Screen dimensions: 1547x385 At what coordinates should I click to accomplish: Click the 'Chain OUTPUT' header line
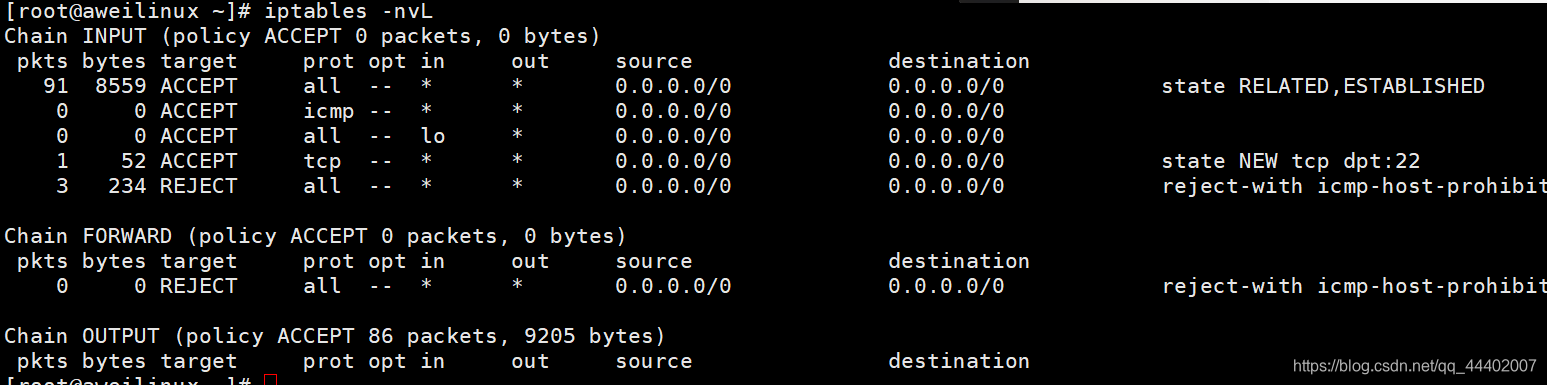(x=334, y=336)
